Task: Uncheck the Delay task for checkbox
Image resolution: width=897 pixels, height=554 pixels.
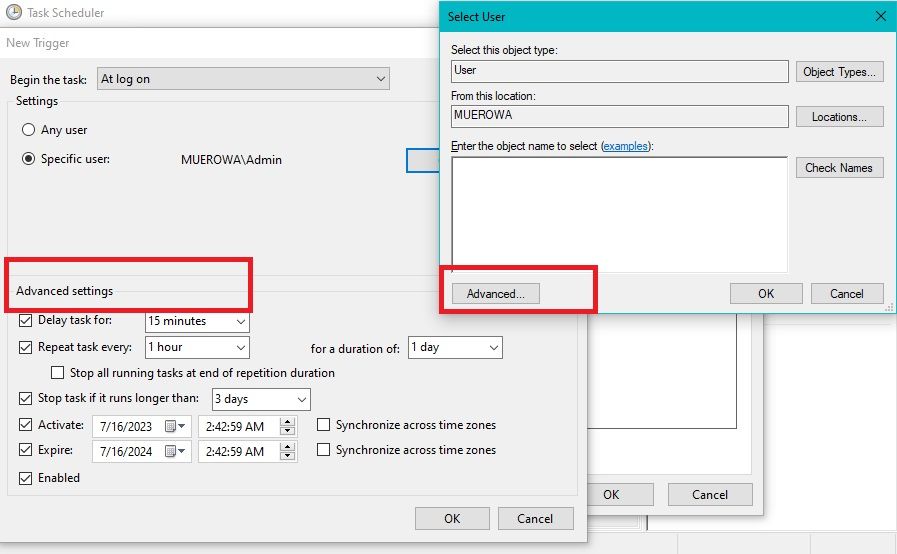Action: point(27,321)
